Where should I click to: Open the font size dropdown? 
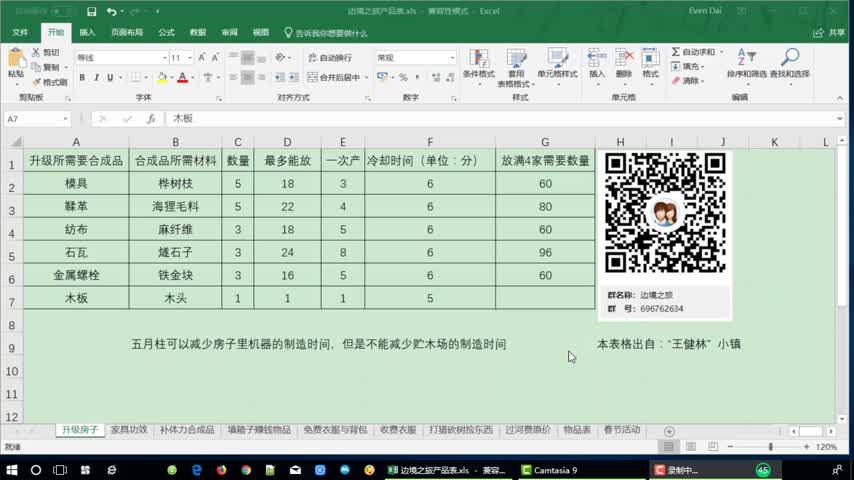(x=190, y=58)
